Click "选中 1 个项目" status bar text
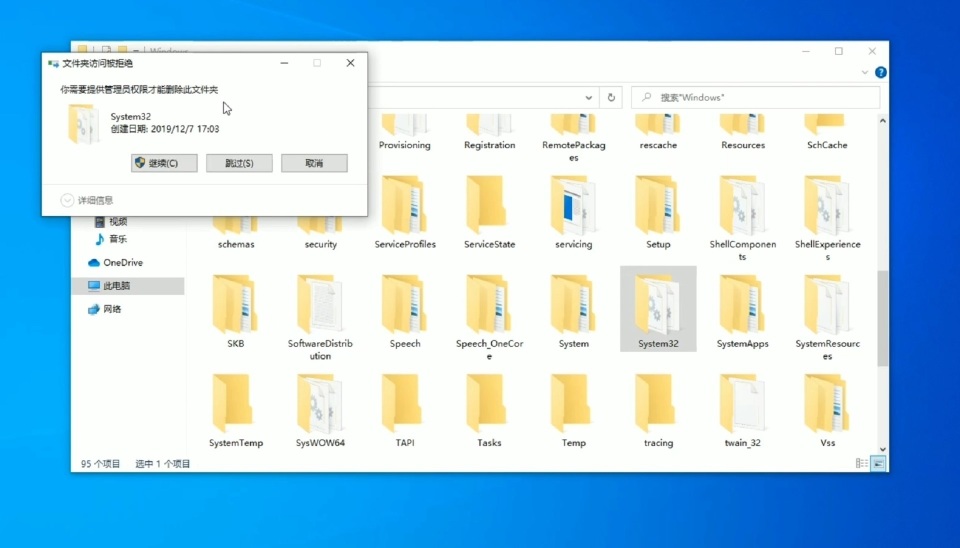 163,464
